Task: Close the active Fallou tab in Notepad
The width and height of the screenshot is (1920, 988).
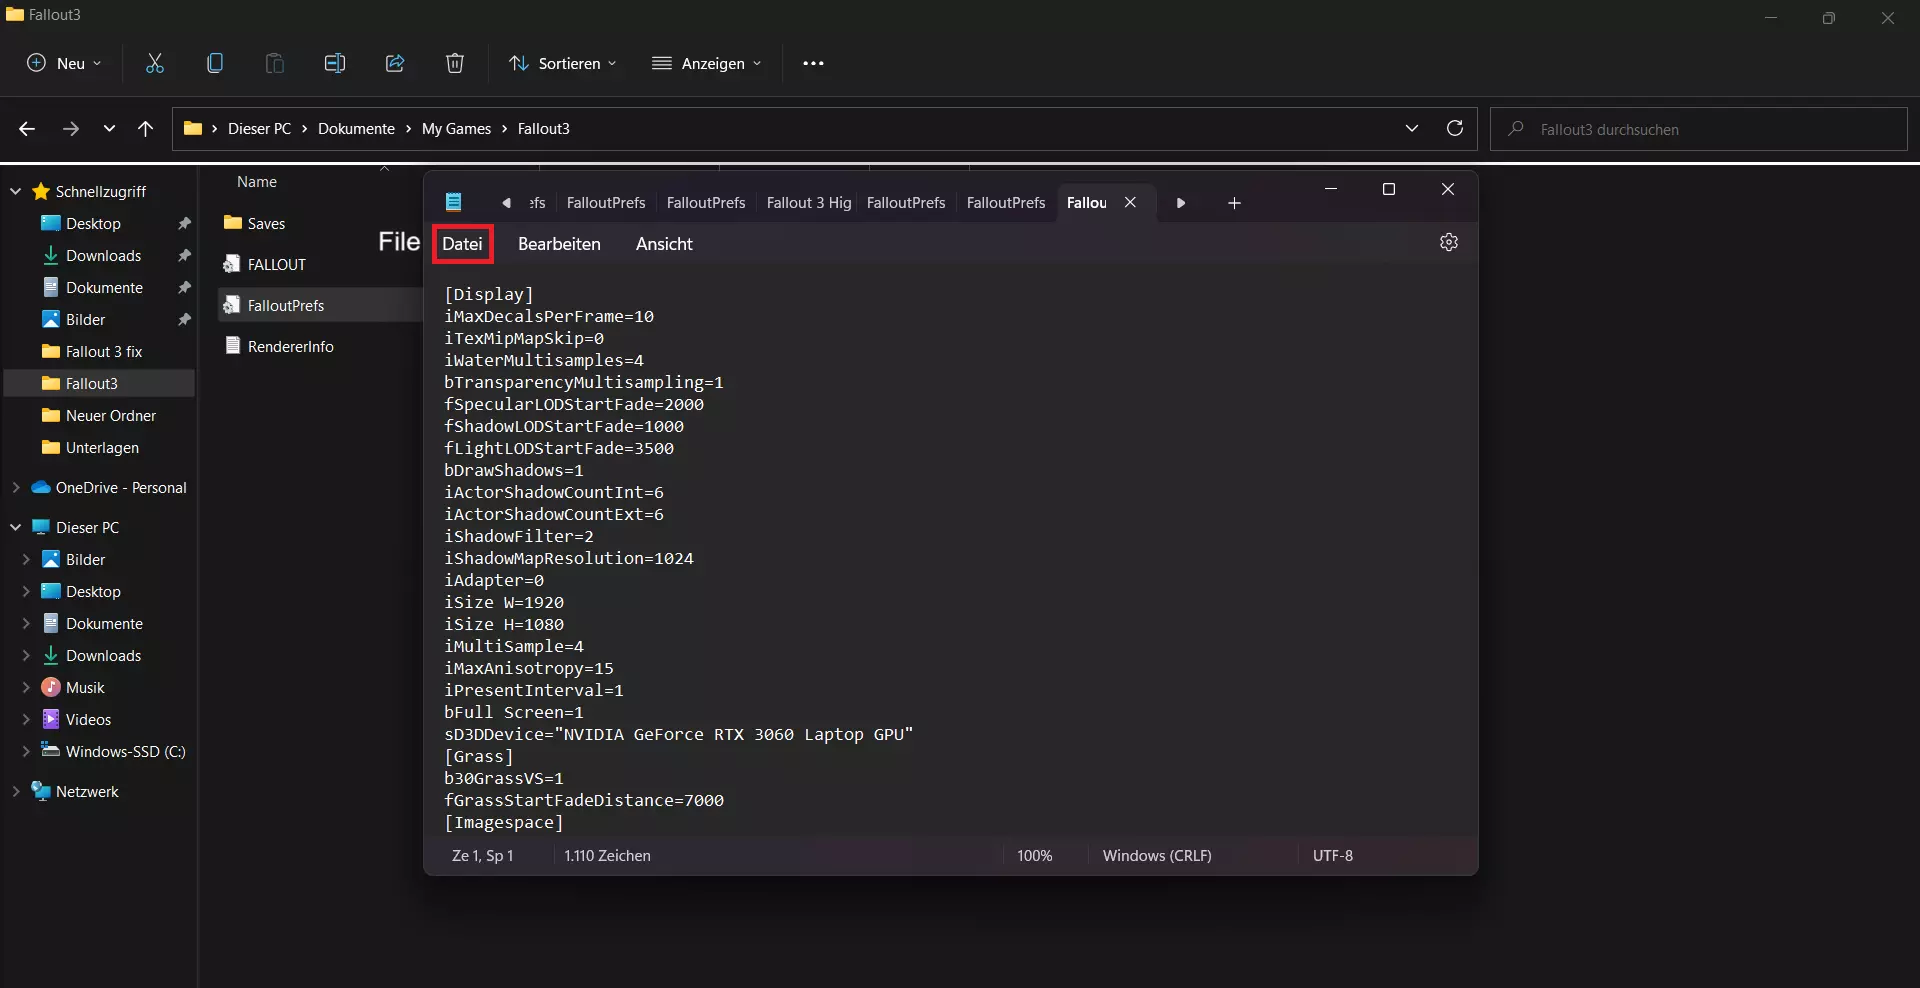Action: (1130, 202)
